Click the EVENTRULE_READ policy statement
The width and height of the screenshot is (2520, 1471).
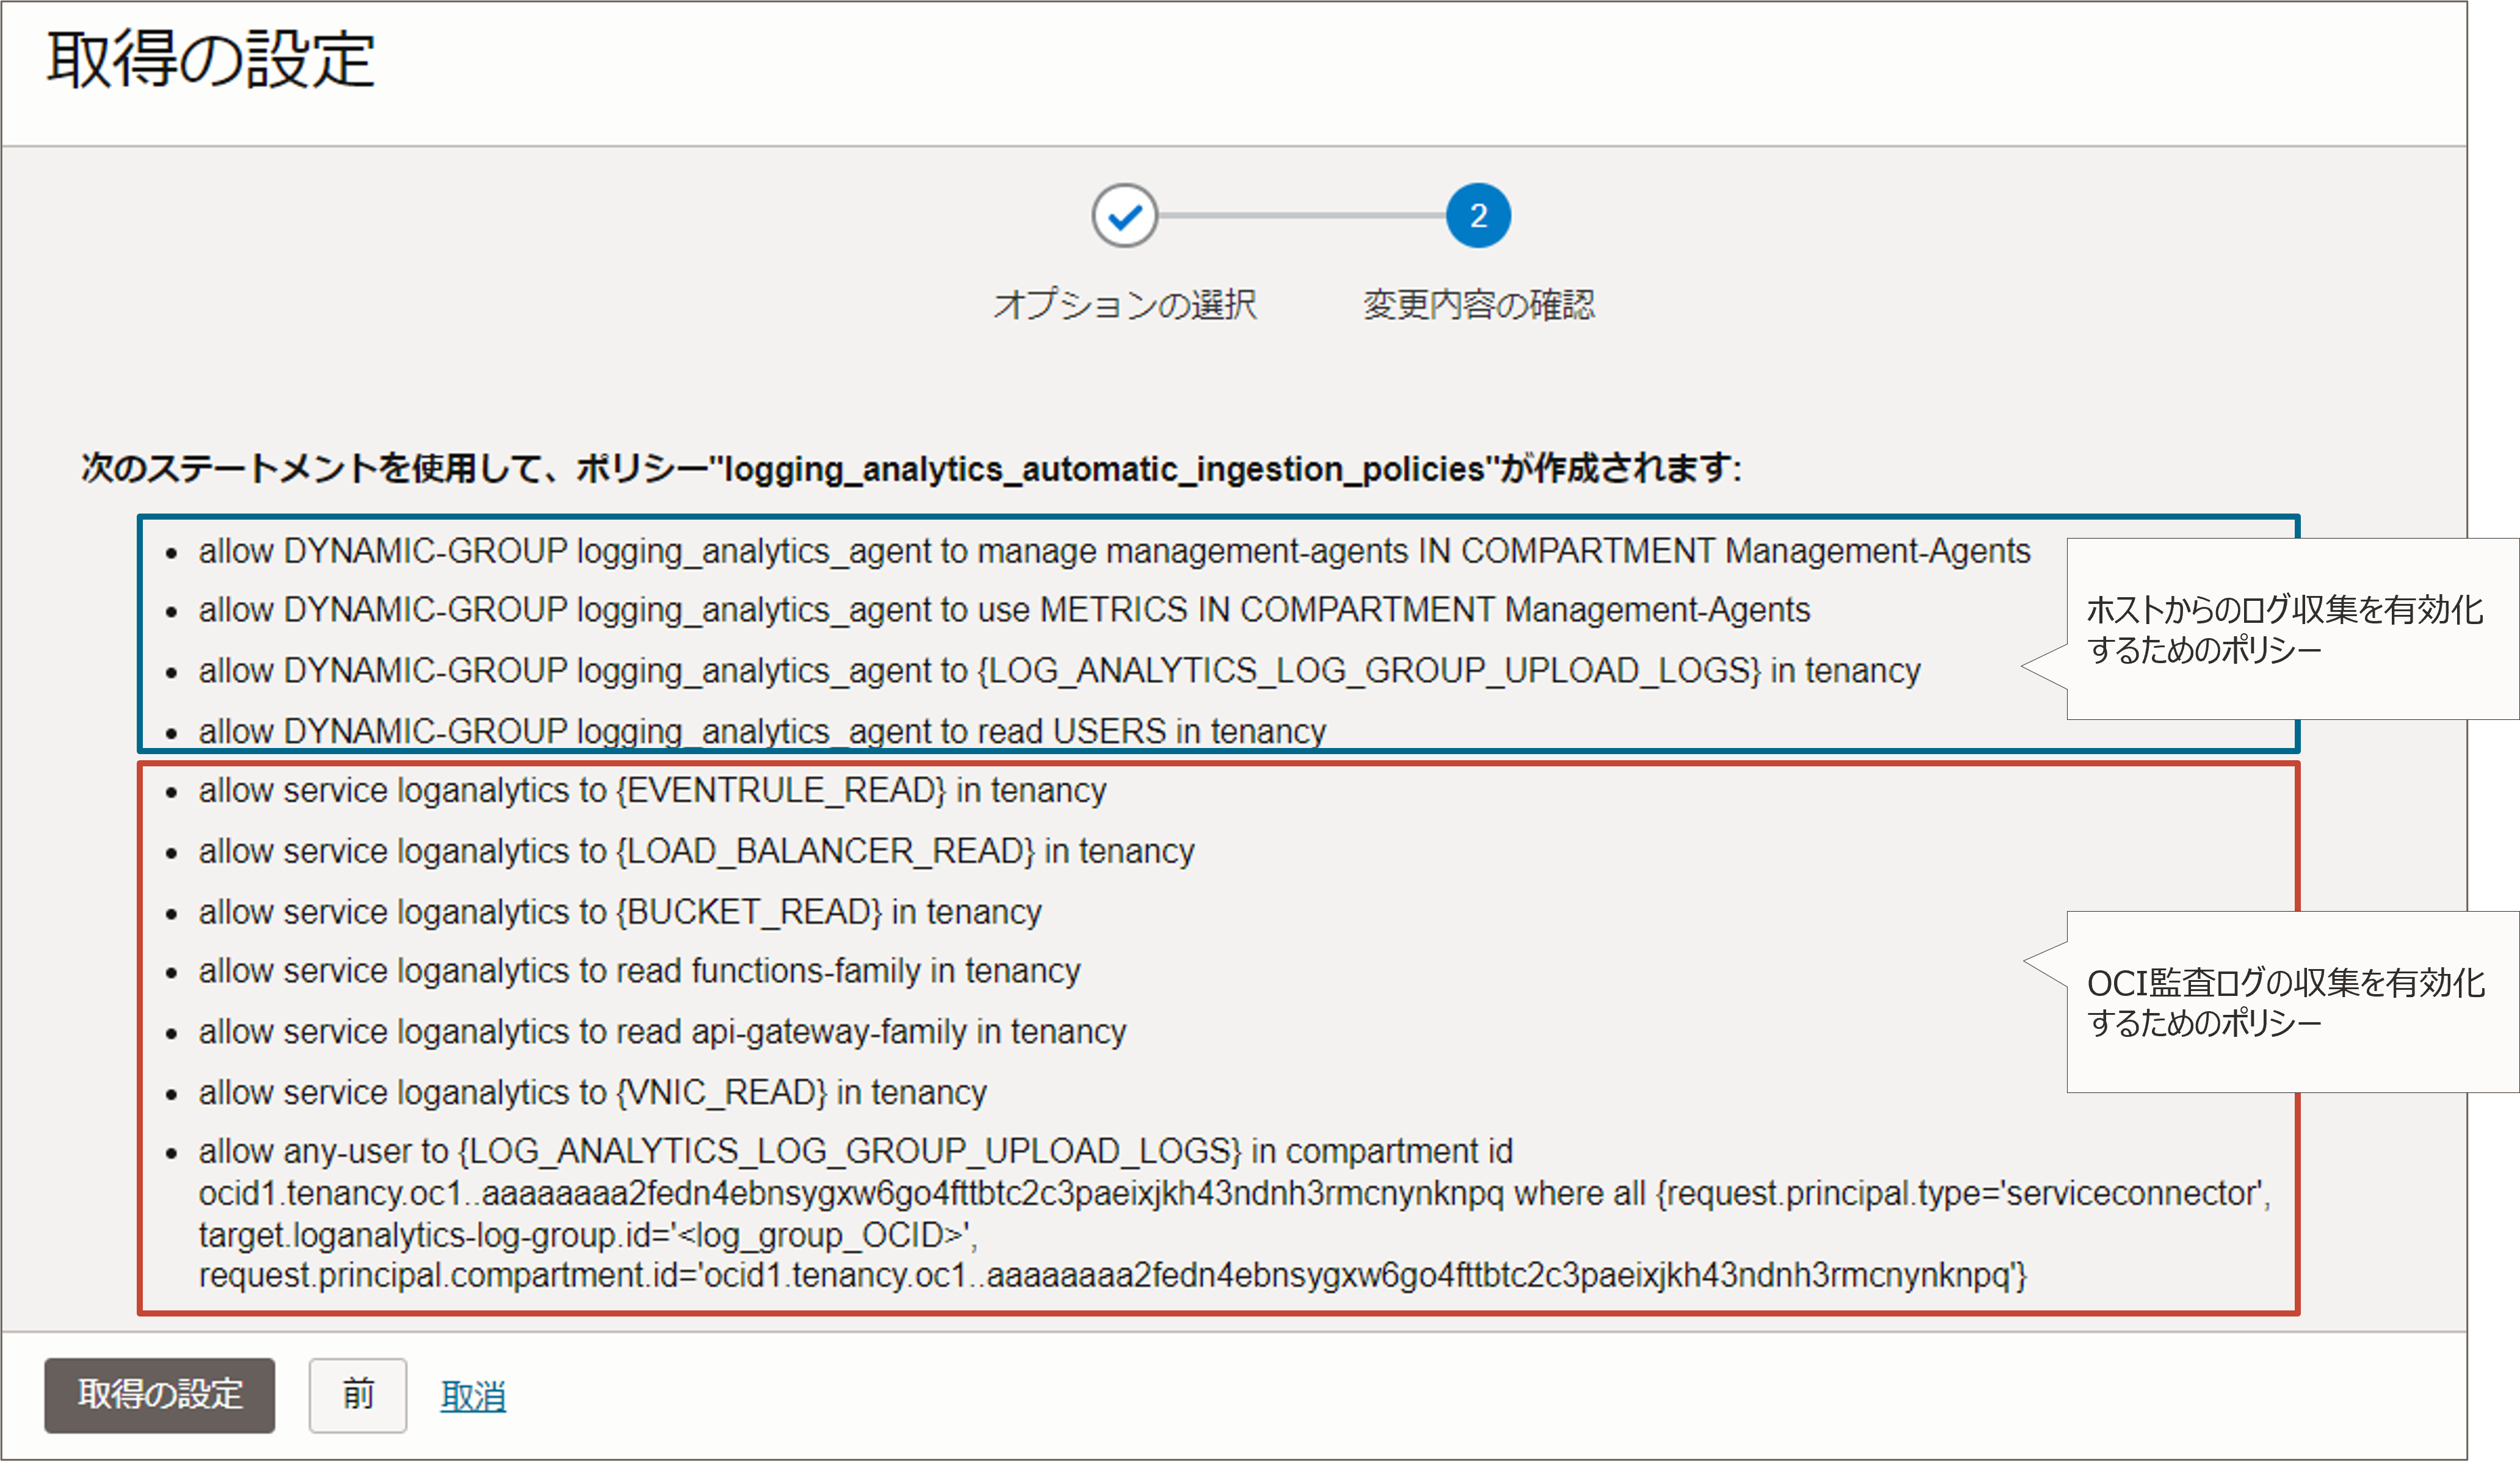click(x=651, y=791)
